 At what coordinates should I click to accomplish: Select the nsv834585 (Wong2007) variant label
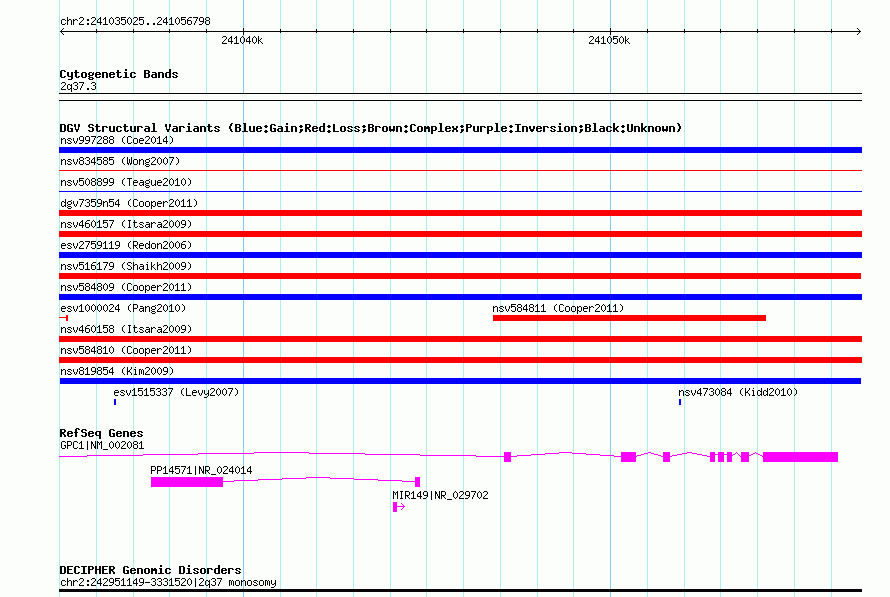click(x=120, y=161)
